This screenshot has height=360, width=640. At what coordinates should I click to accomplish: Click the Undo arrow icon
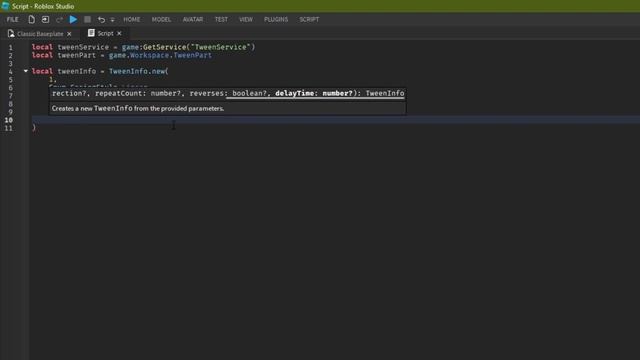click(101, 19)
